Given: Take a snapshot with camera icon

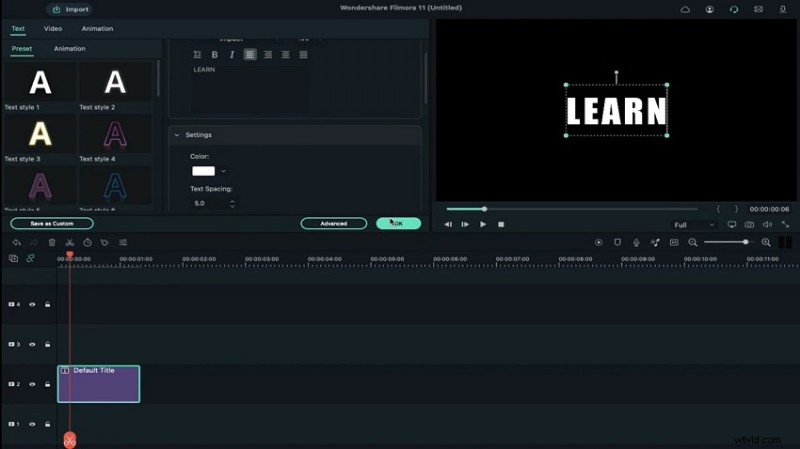Looking at the screenshot, I should [x=749, y=224].
